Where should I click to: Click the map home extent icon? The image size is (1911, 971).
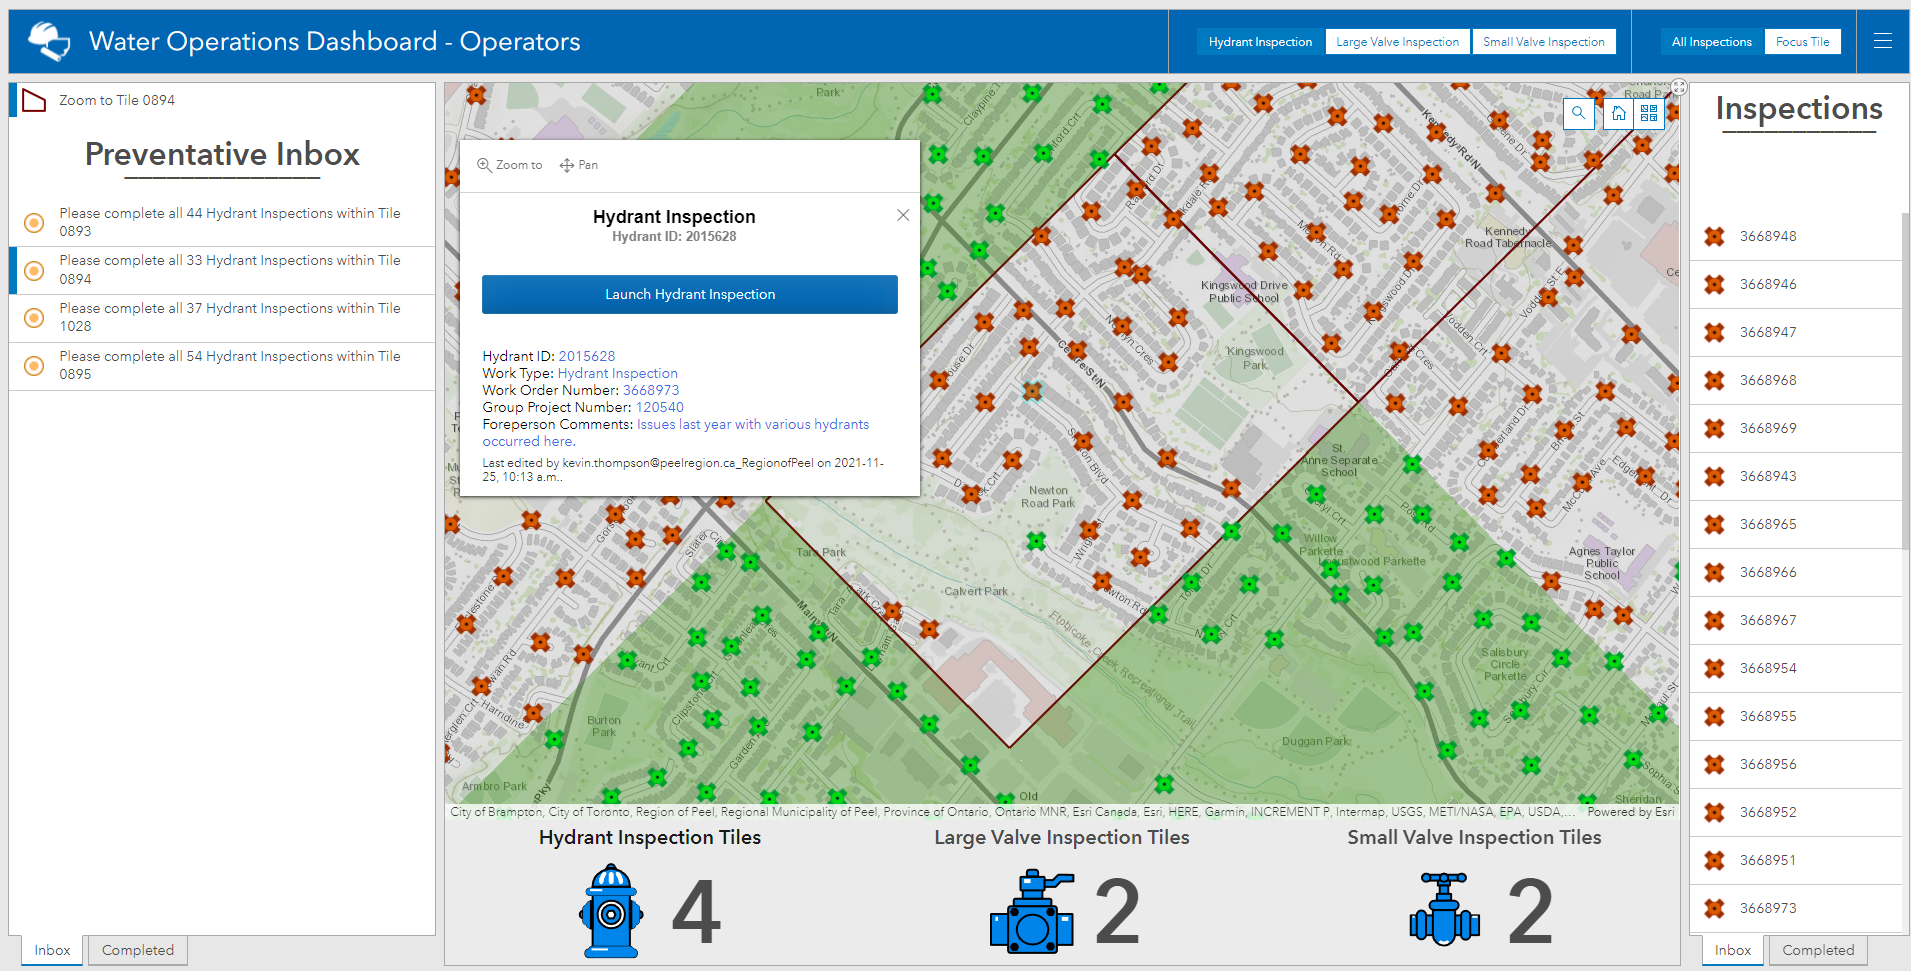coord(1619,113)
